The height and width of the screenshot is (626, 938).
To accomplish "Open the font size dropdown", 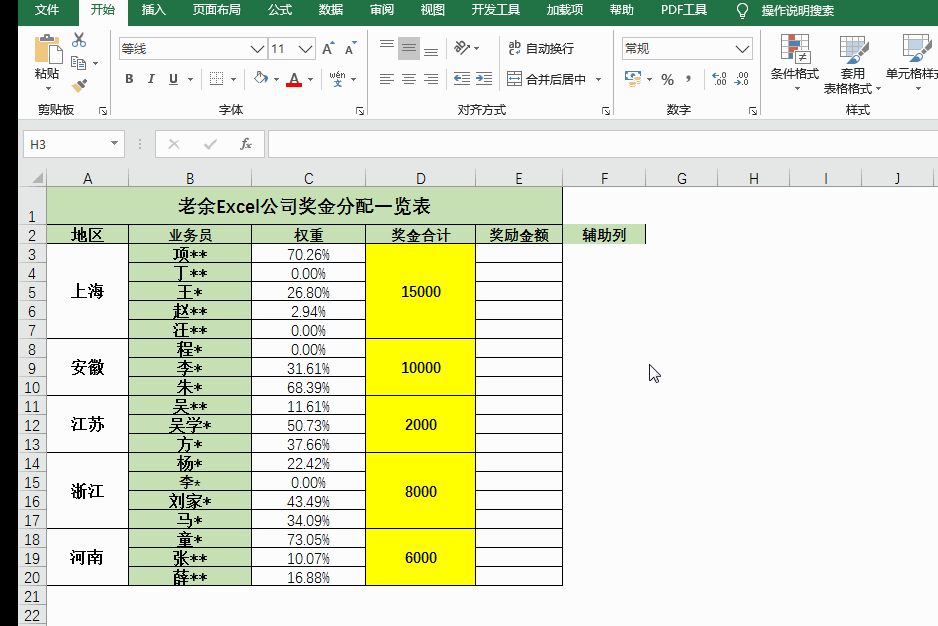I will (306, 49).
